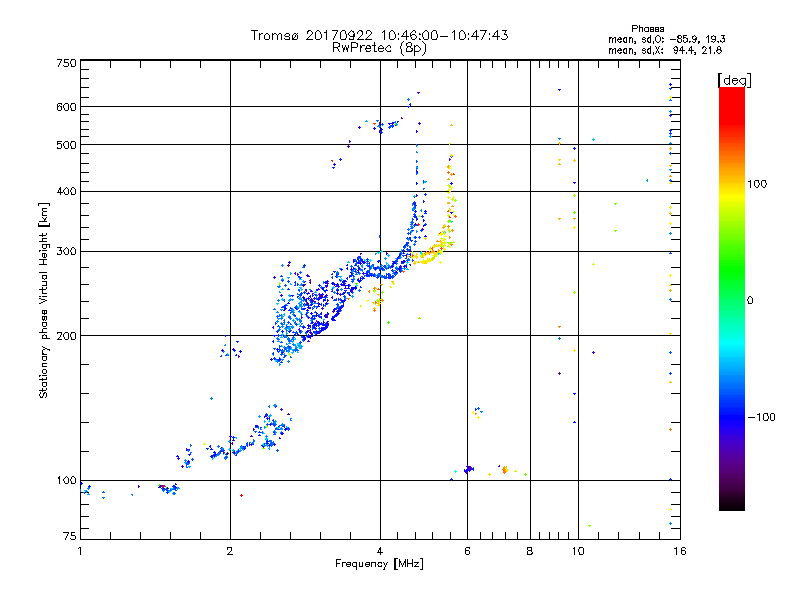
Task: Click x-axis tick label '2'
Action: click(230, 551)
